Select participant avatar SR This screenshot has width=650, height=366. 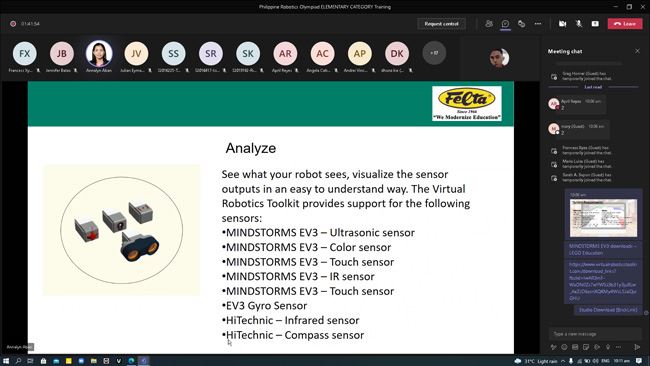(211, 53)
